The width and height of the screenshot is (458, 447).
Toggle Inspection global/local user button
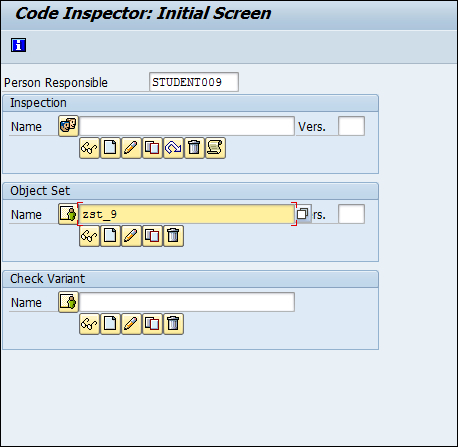coord(68,126)
